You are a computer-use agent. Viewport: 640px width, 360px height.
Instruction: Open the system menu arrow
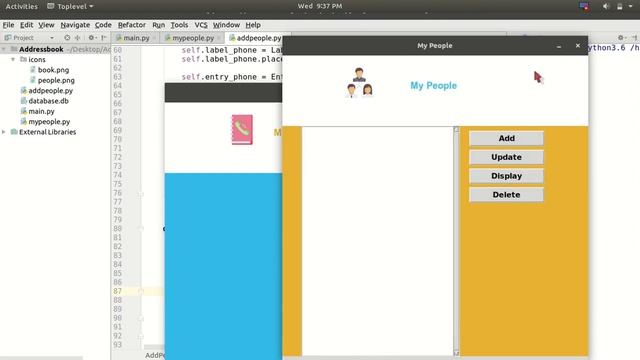[631, 7]
